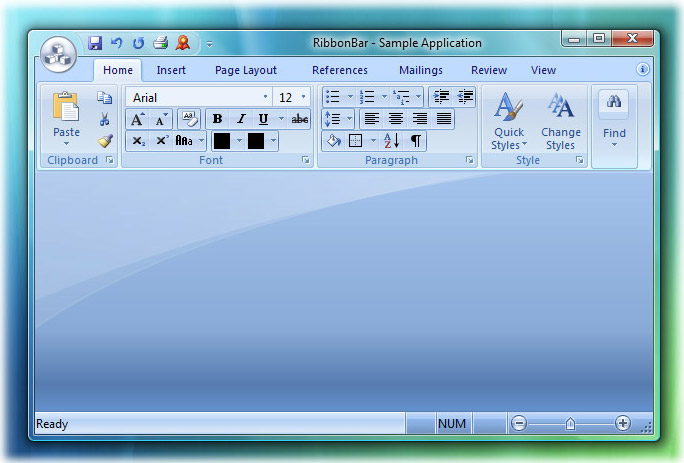The height and width of the screenshot is (463, 684).
Task: Click the Save icon in quick access toolbar
Action: (95, 43)
